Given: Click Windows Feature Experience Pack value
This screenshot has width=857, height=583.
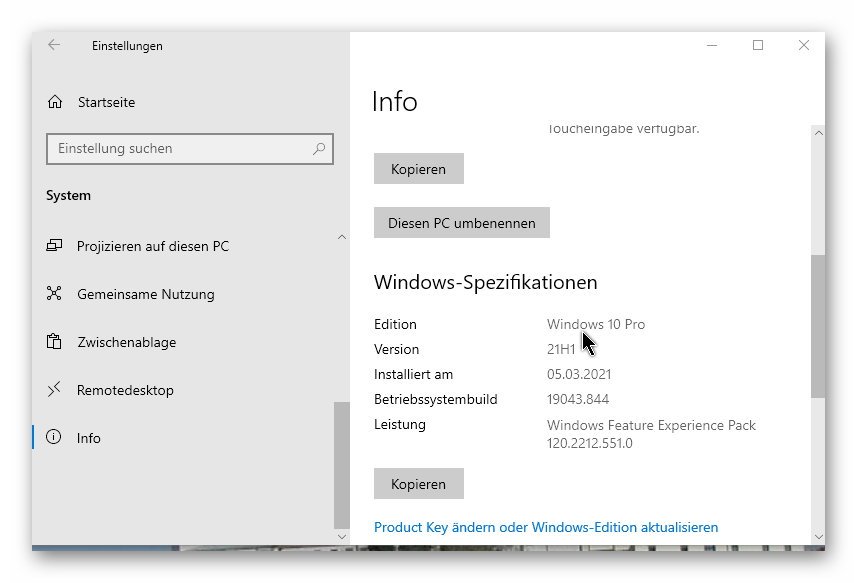Looking at the screenshot, I should pos(651,434).
